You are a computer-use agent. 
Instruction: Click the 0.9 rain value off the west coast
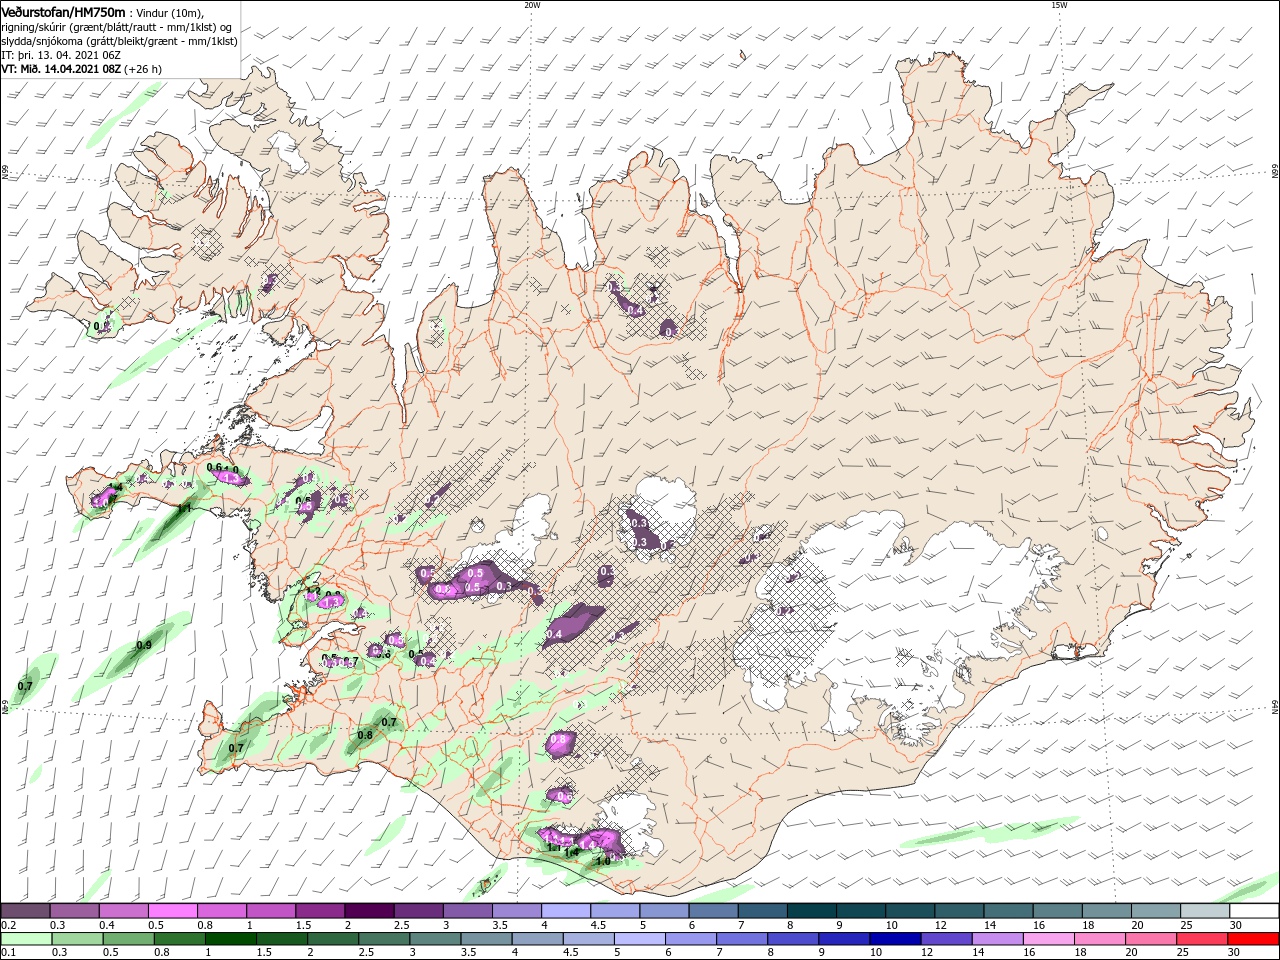pos(143,645)
